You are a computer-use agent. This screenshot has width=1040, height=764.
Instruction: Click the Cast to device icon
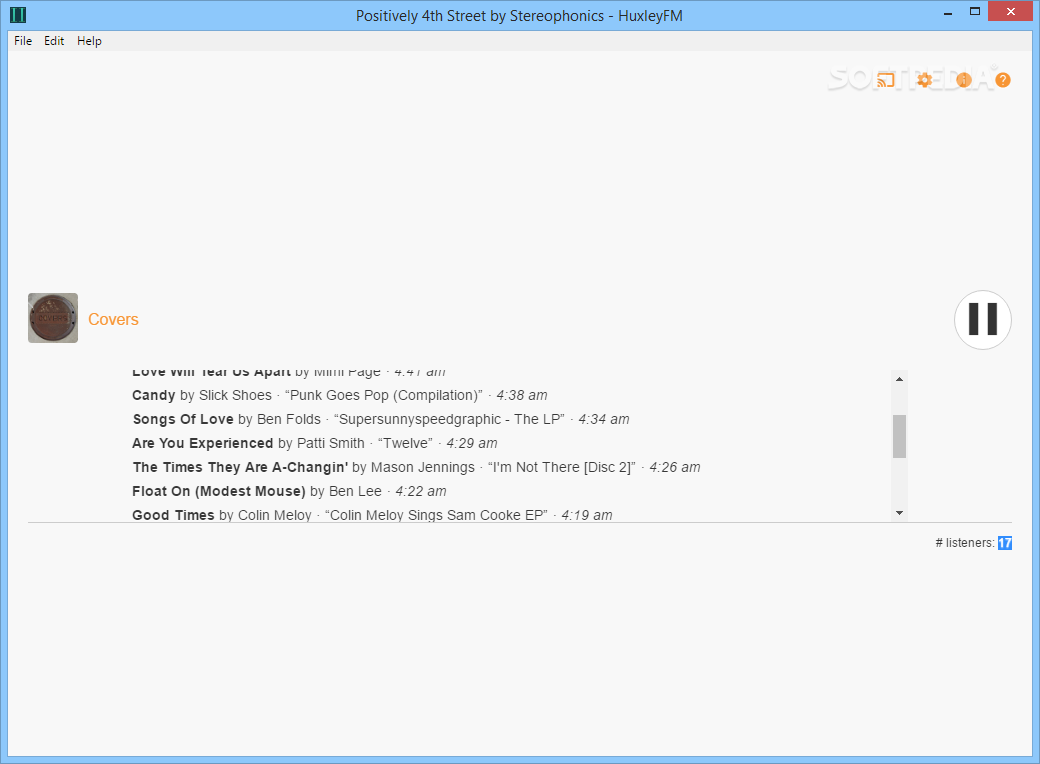(885, 80)
